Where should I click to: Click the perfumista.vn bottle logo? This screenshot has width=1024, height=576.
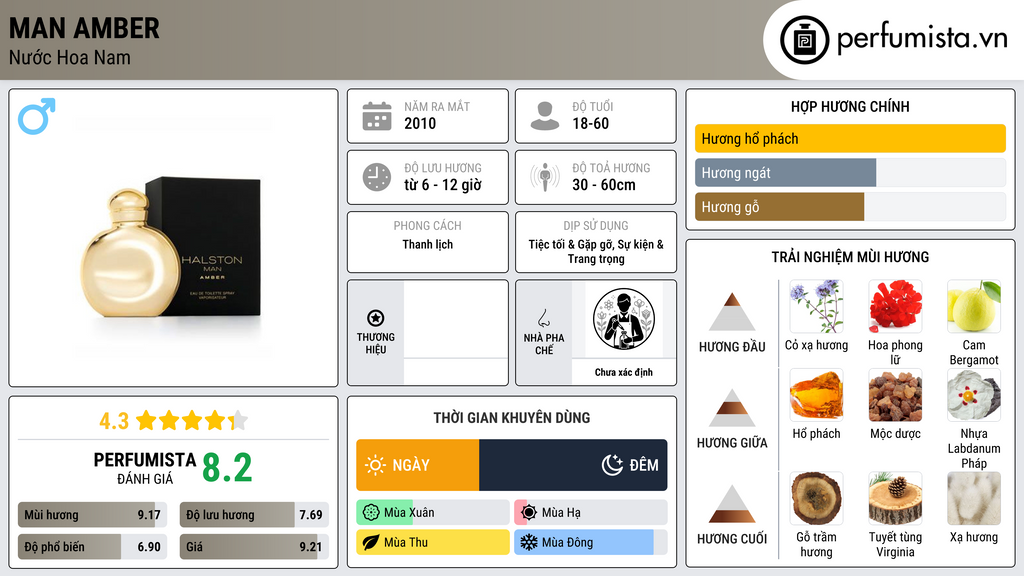(805, 40)
